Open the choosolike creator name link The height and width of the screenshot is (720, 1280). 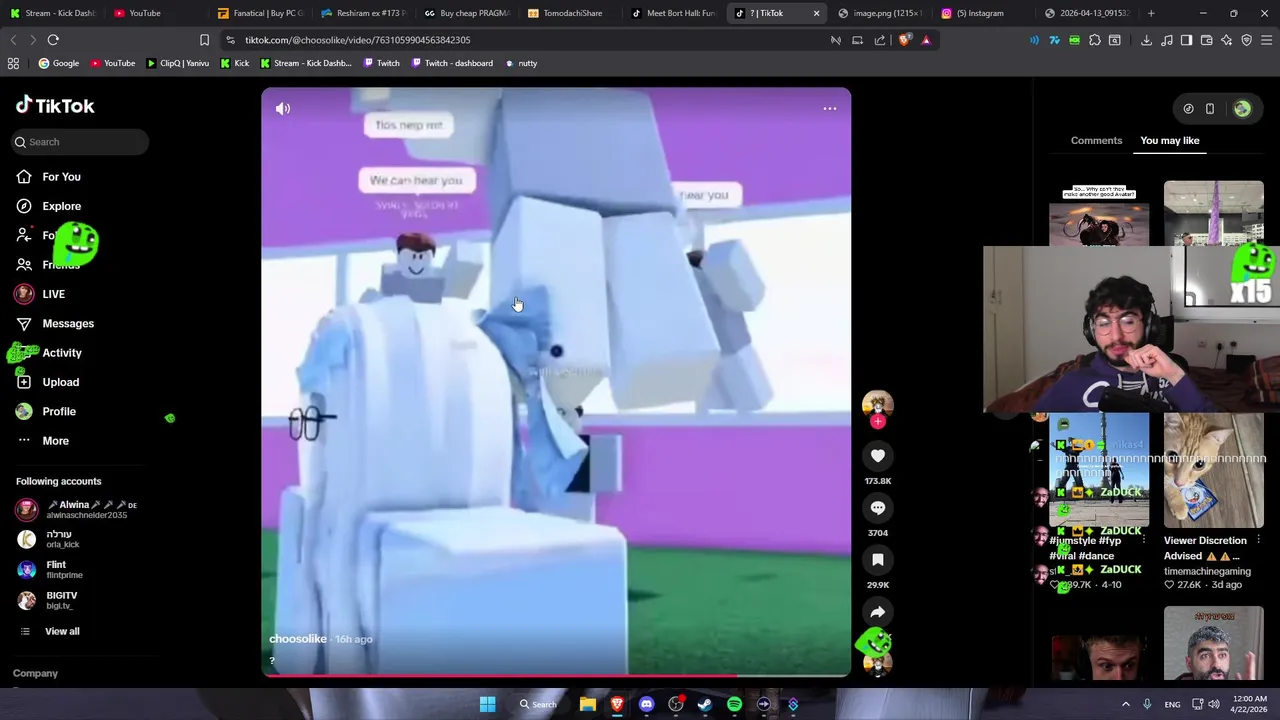(x=298, y=639)
